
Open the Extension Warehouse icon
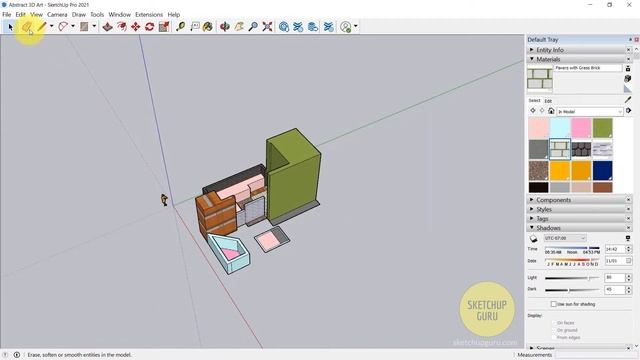click(x=298, y=27)
